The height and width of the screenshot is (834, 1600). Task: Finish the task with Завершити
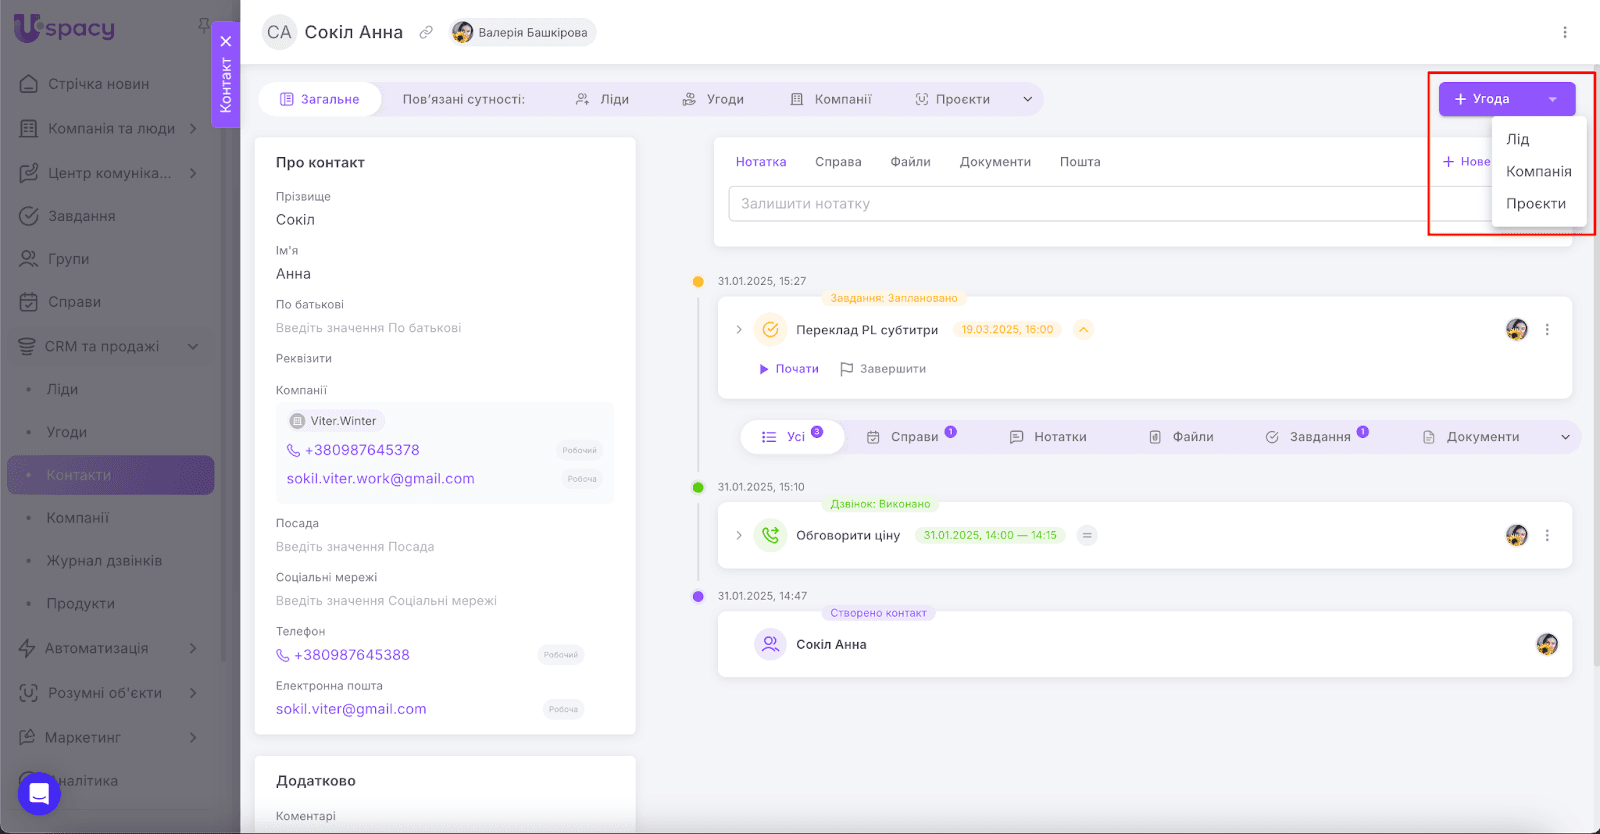pyautogui.click(x=883, y=369)
